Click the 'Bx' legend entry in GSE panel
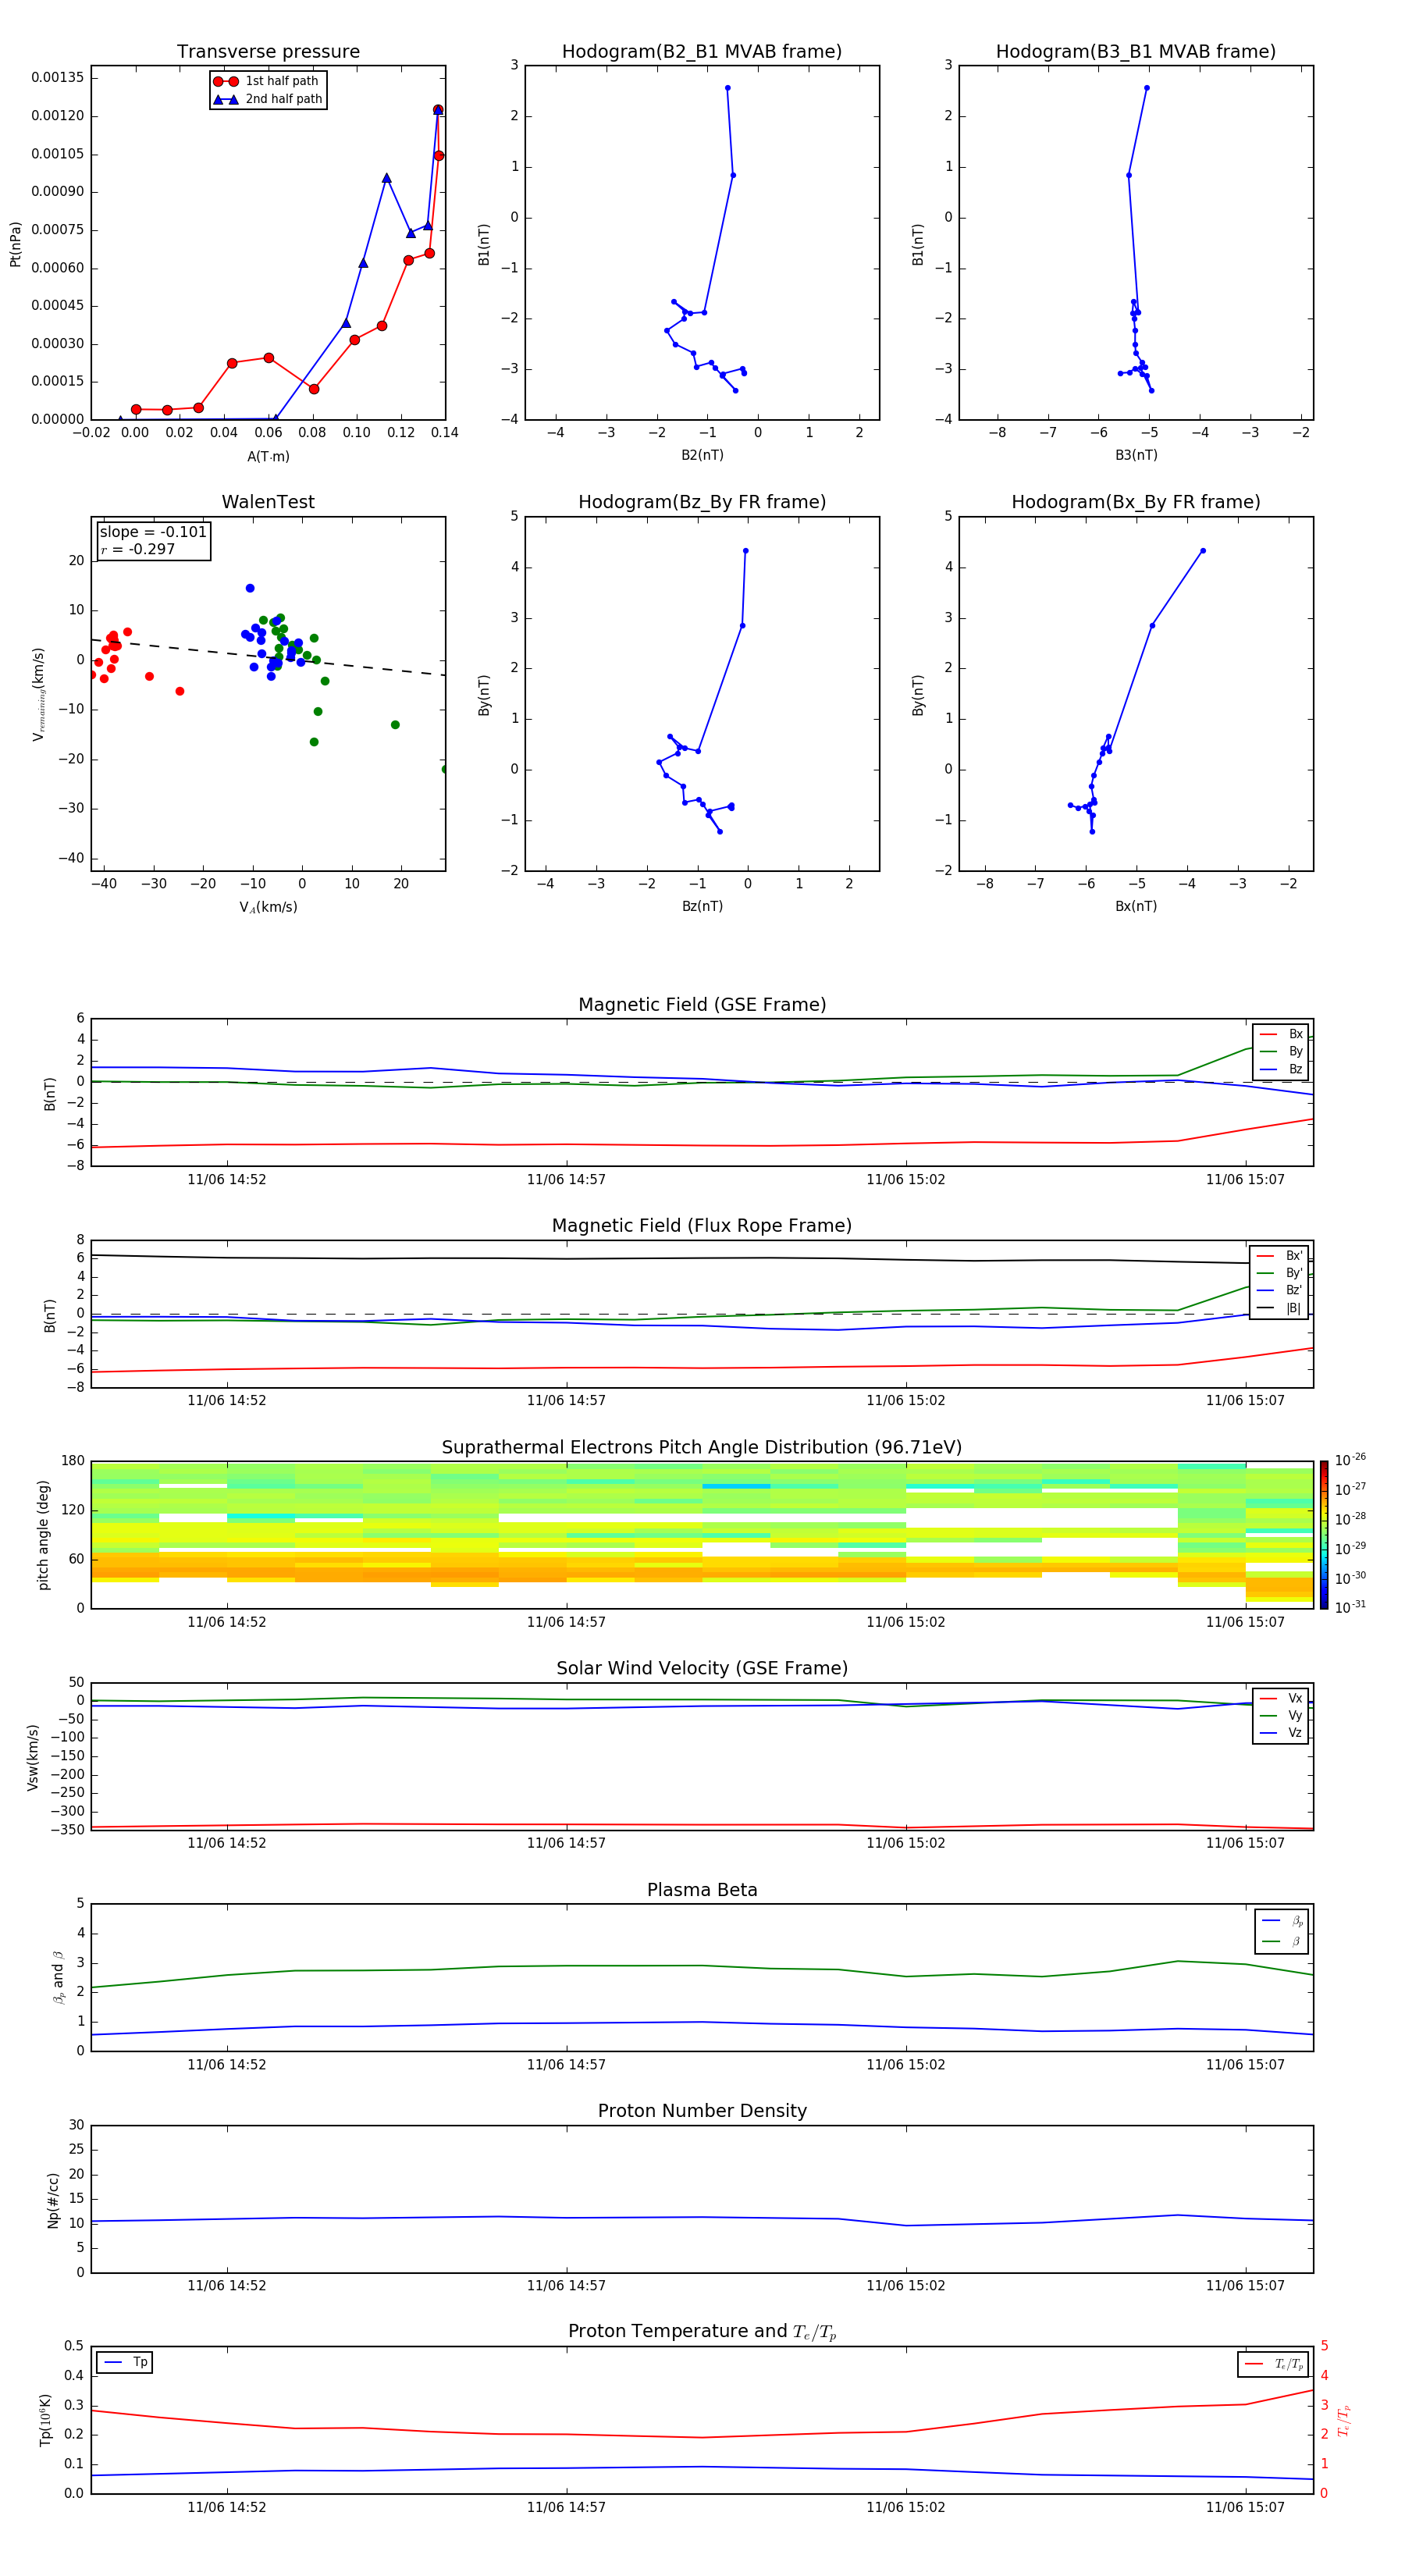1405x2576 pixels. click(x=1281, y=1034)
